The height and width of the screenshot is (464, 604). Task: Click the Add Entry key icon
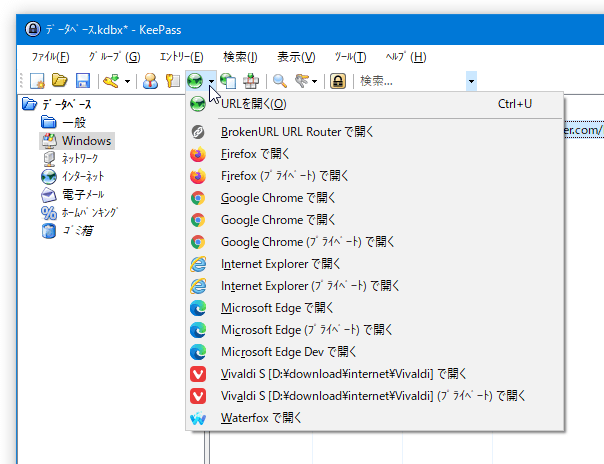(111, 81)
